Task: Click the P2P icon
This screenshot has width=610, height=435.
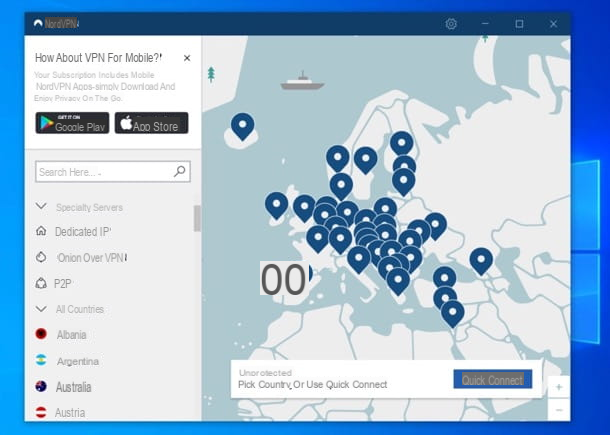Action: tap(41, 283)
